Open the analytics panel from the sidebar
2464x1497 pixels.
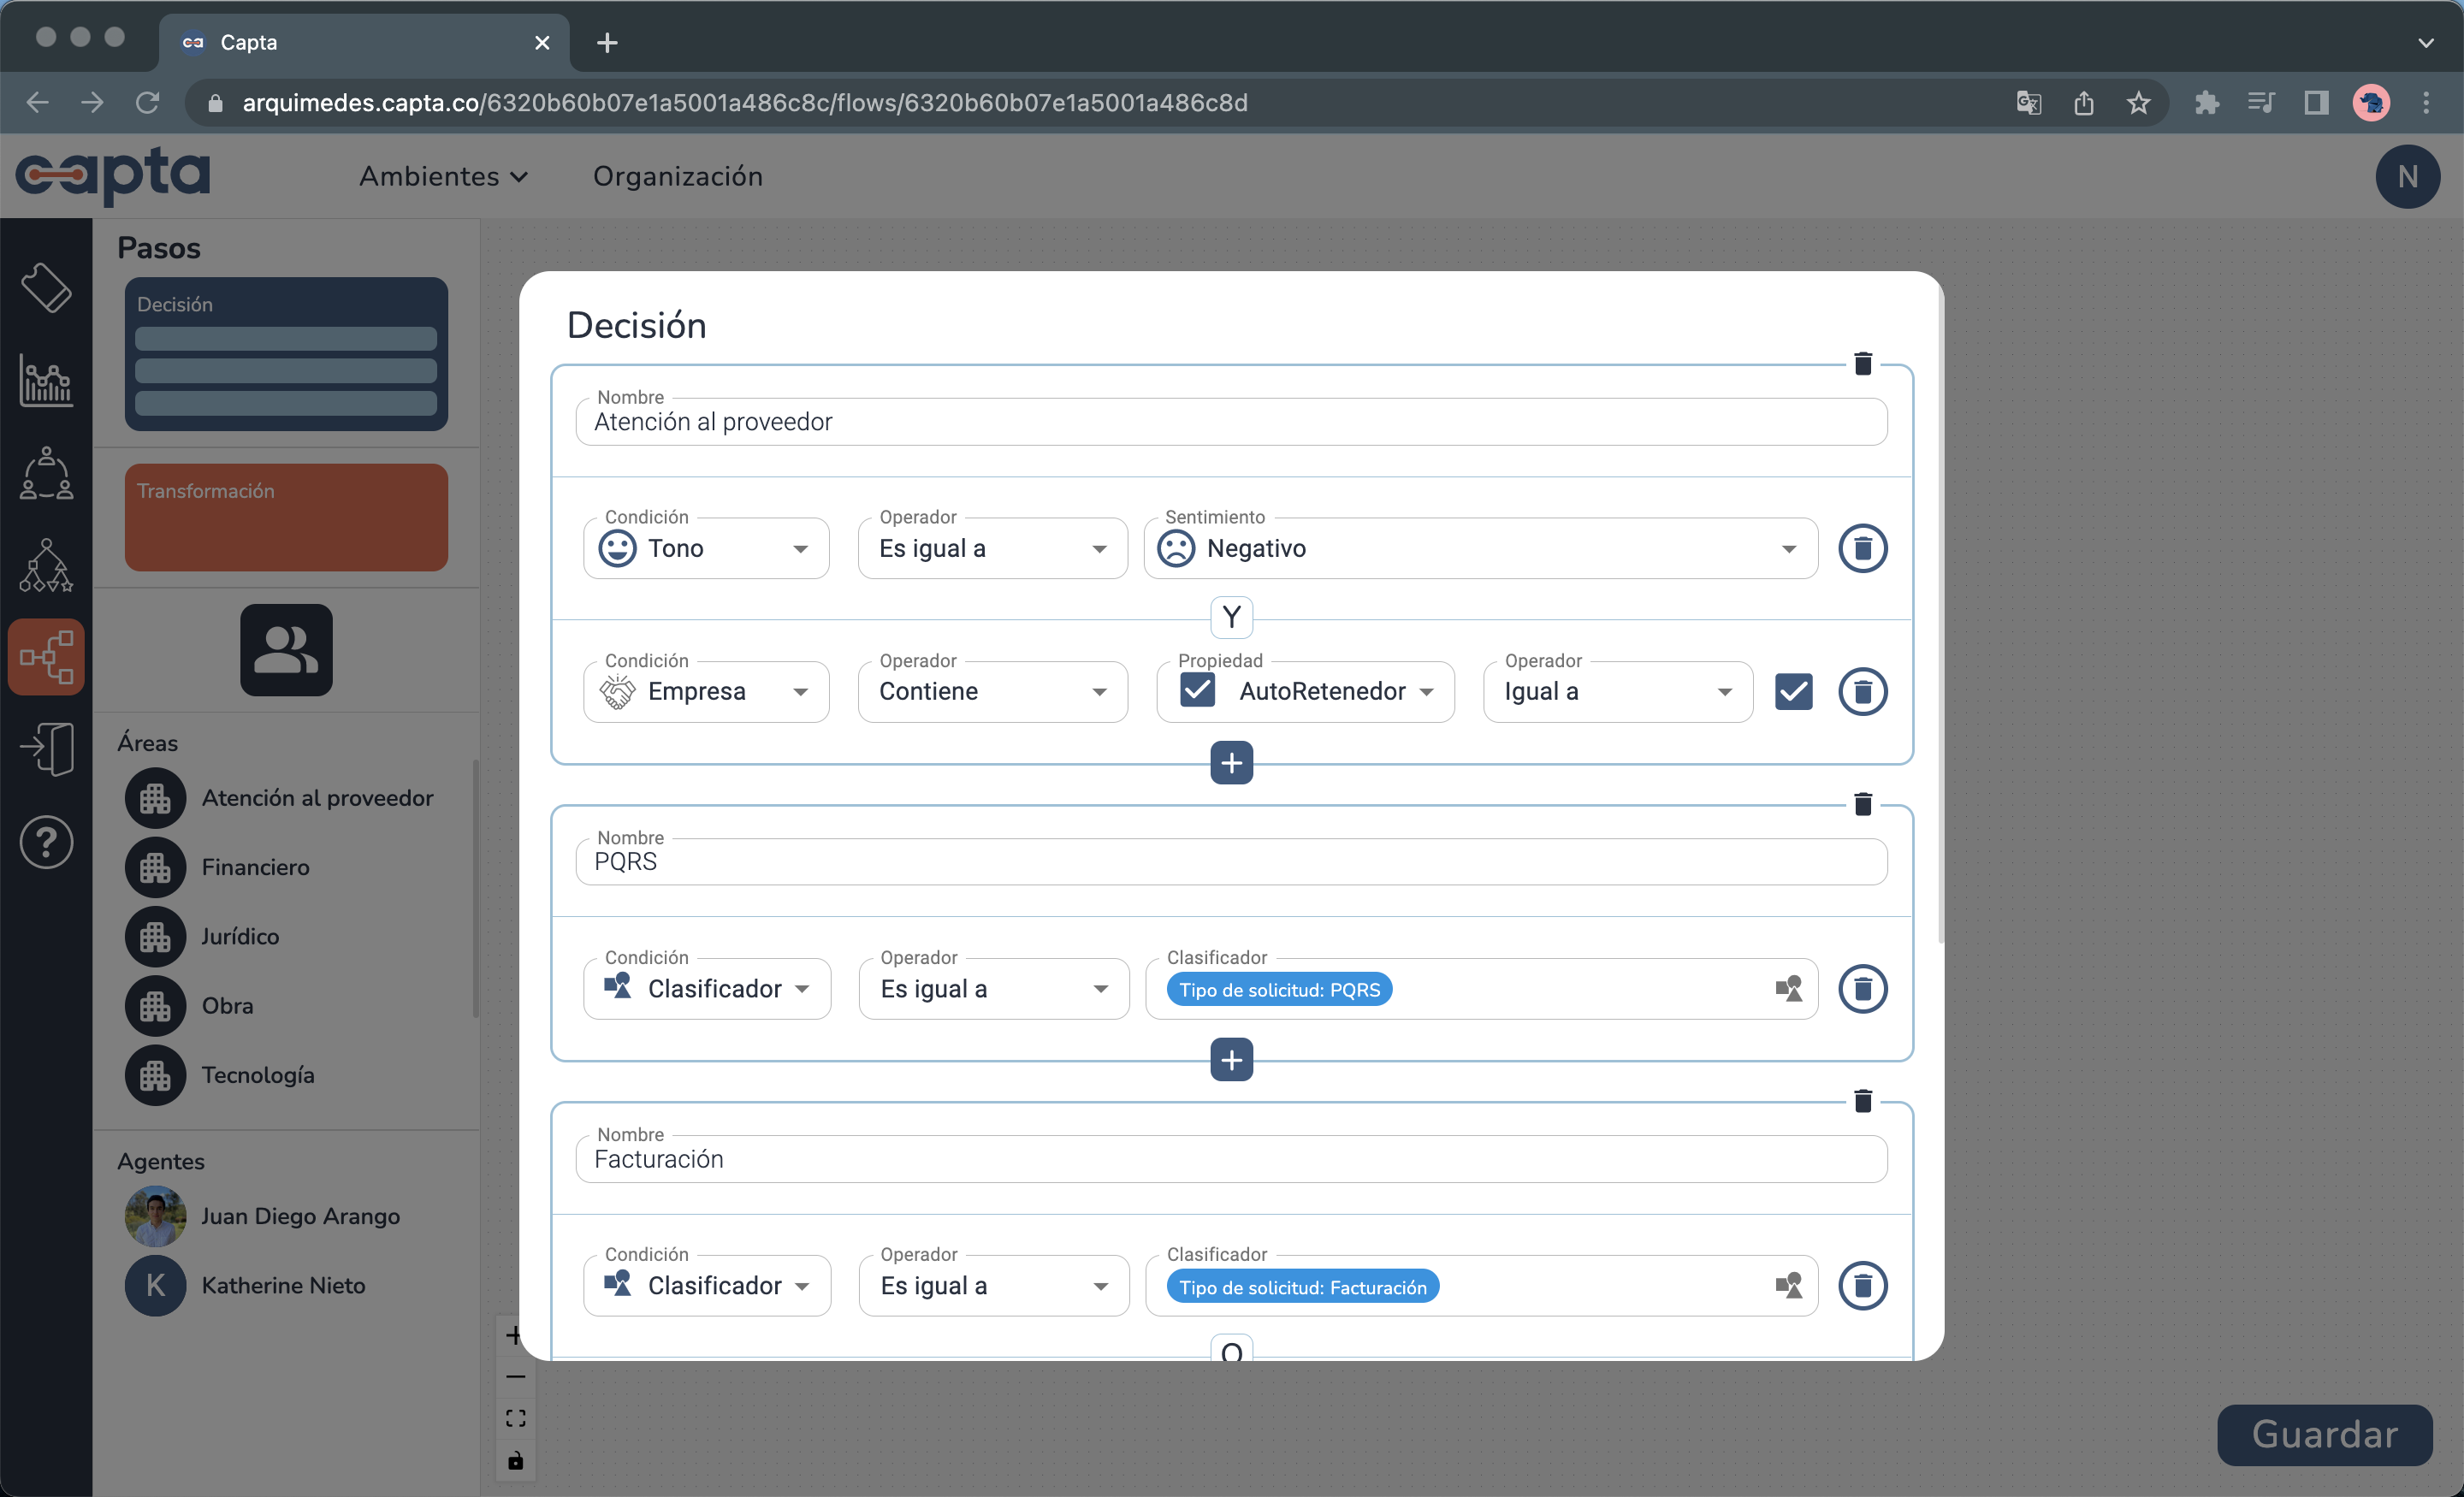(46, 381)
